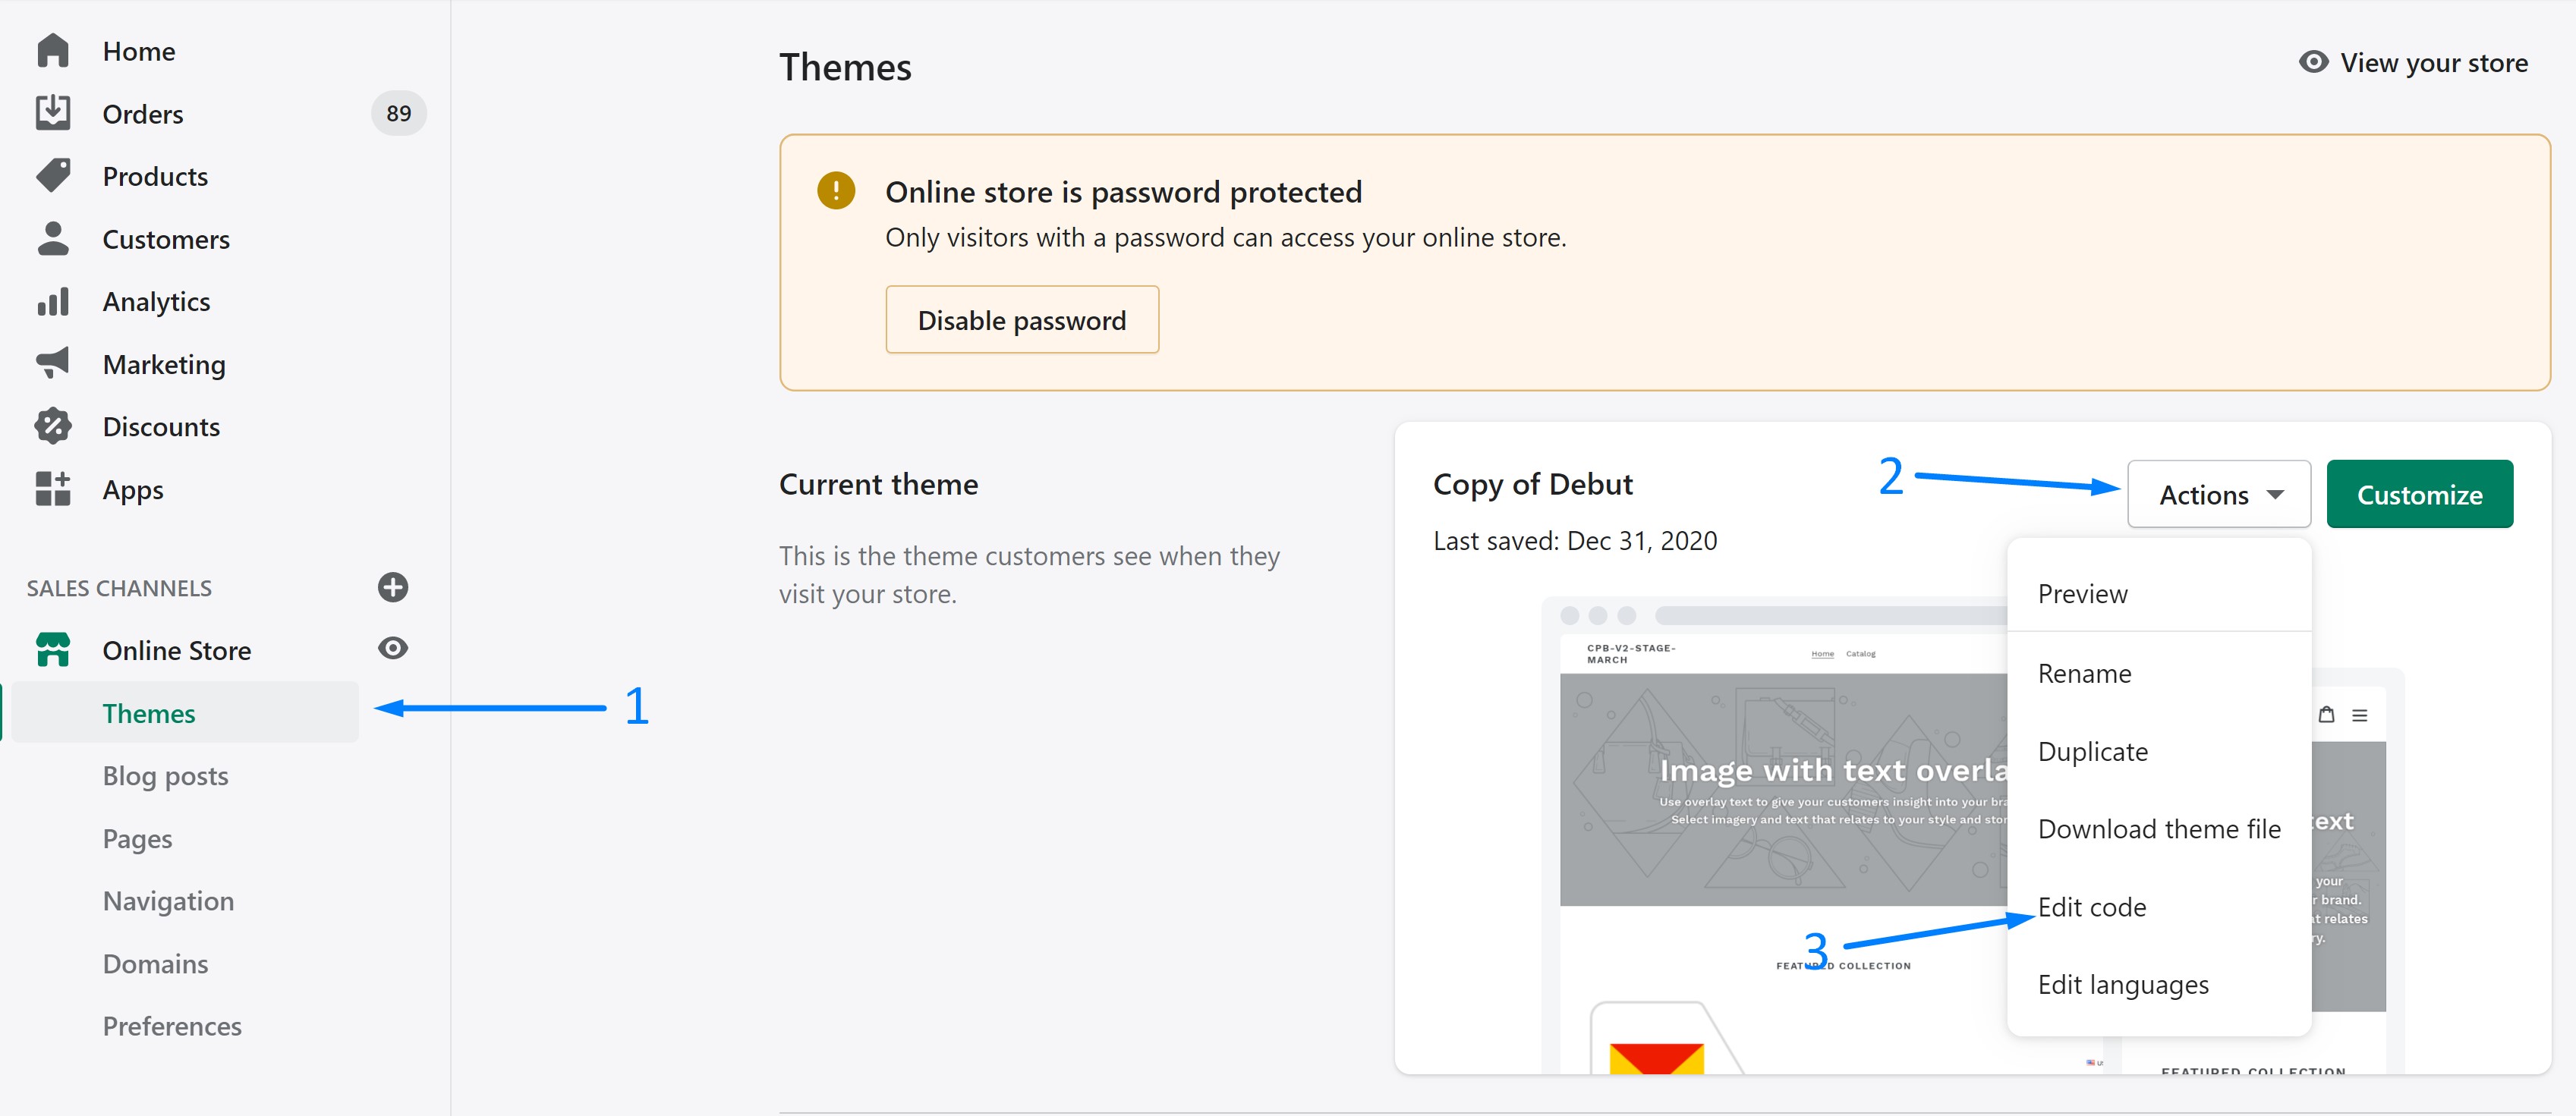The height and width of the screenshot is (1116, 2576).
Task: Open Analytics in the sidebar
Action: coord(156,302)
